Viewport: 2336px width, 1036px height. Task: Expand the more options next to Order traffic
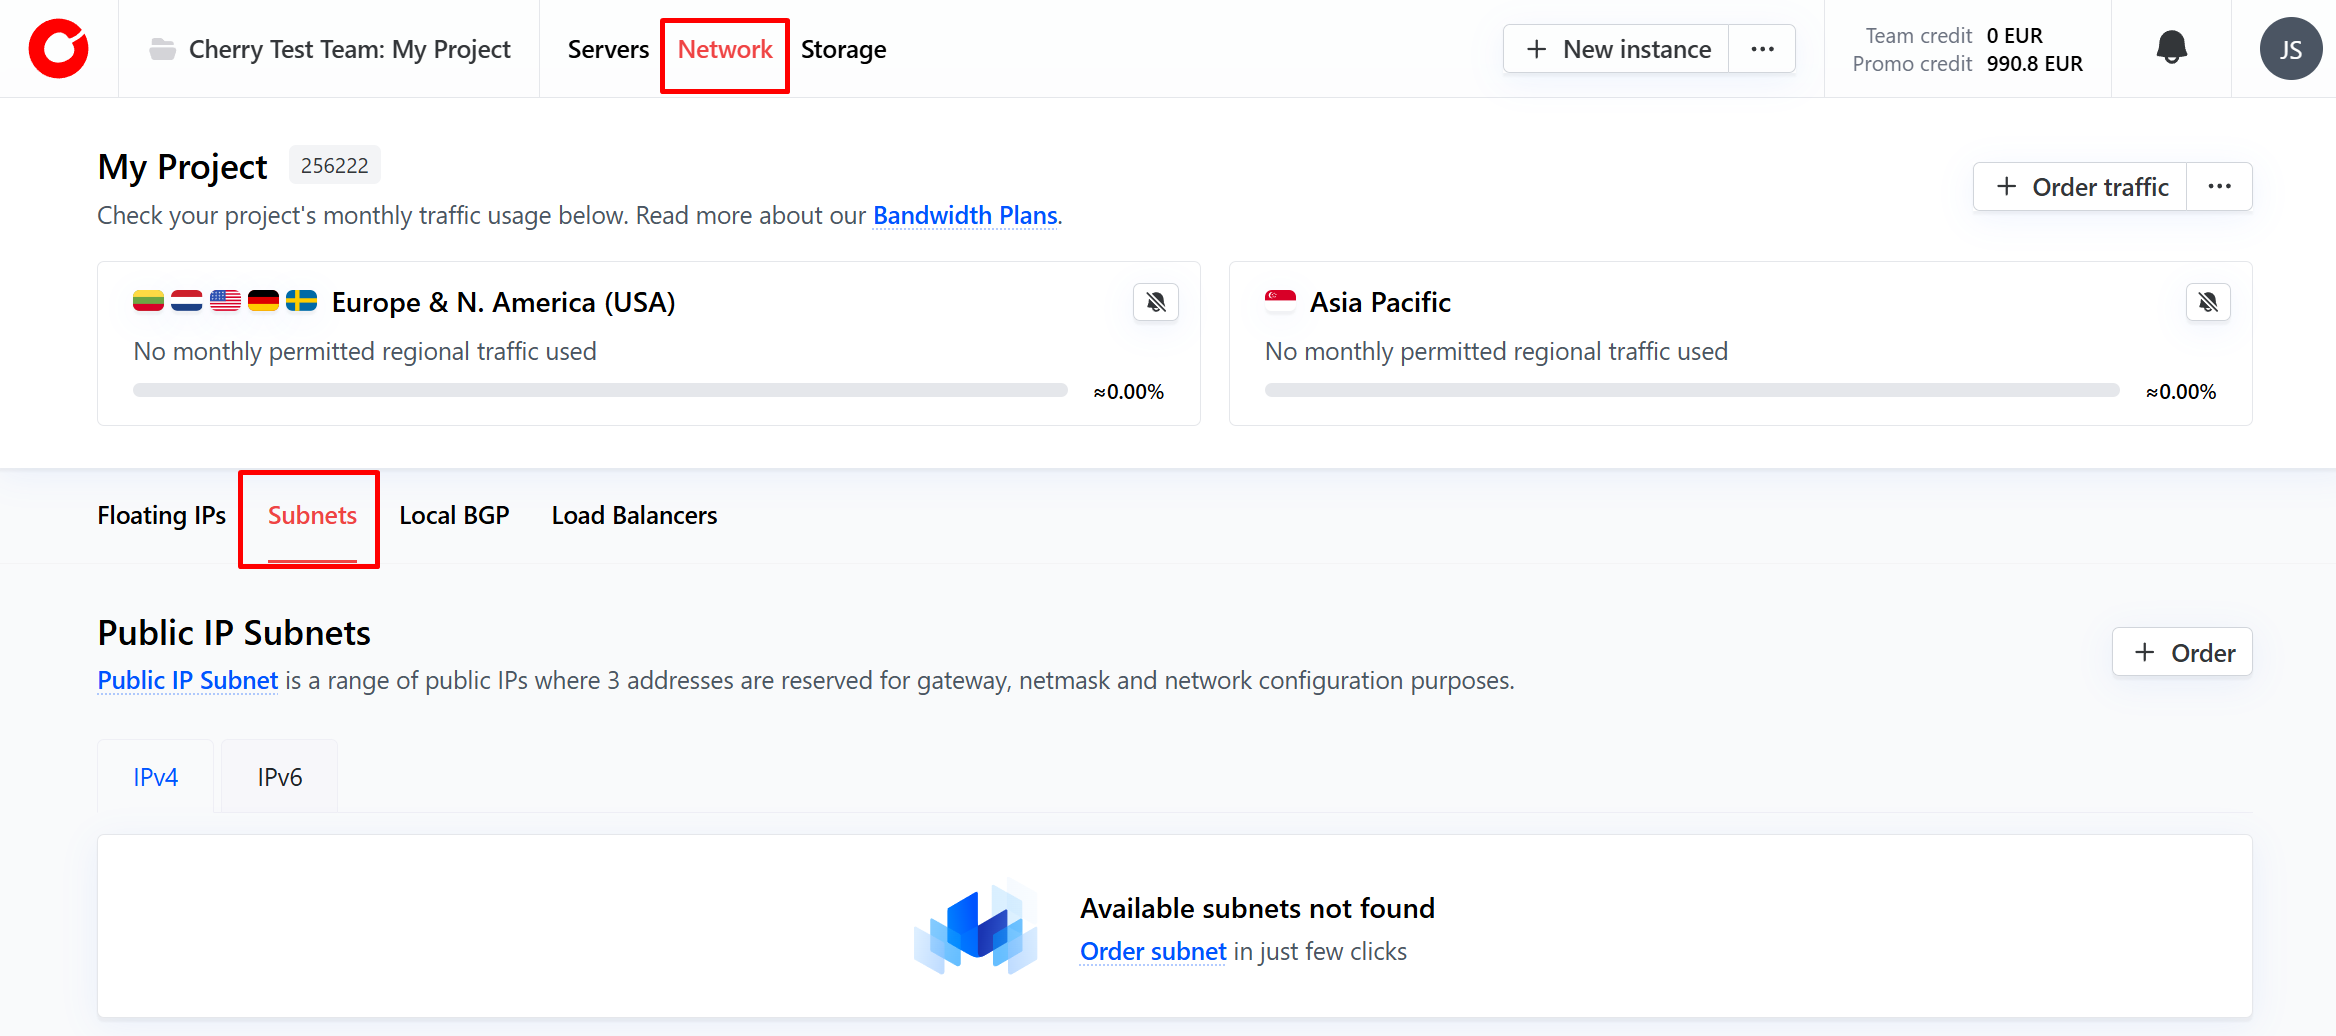[x=2219, y=187]
